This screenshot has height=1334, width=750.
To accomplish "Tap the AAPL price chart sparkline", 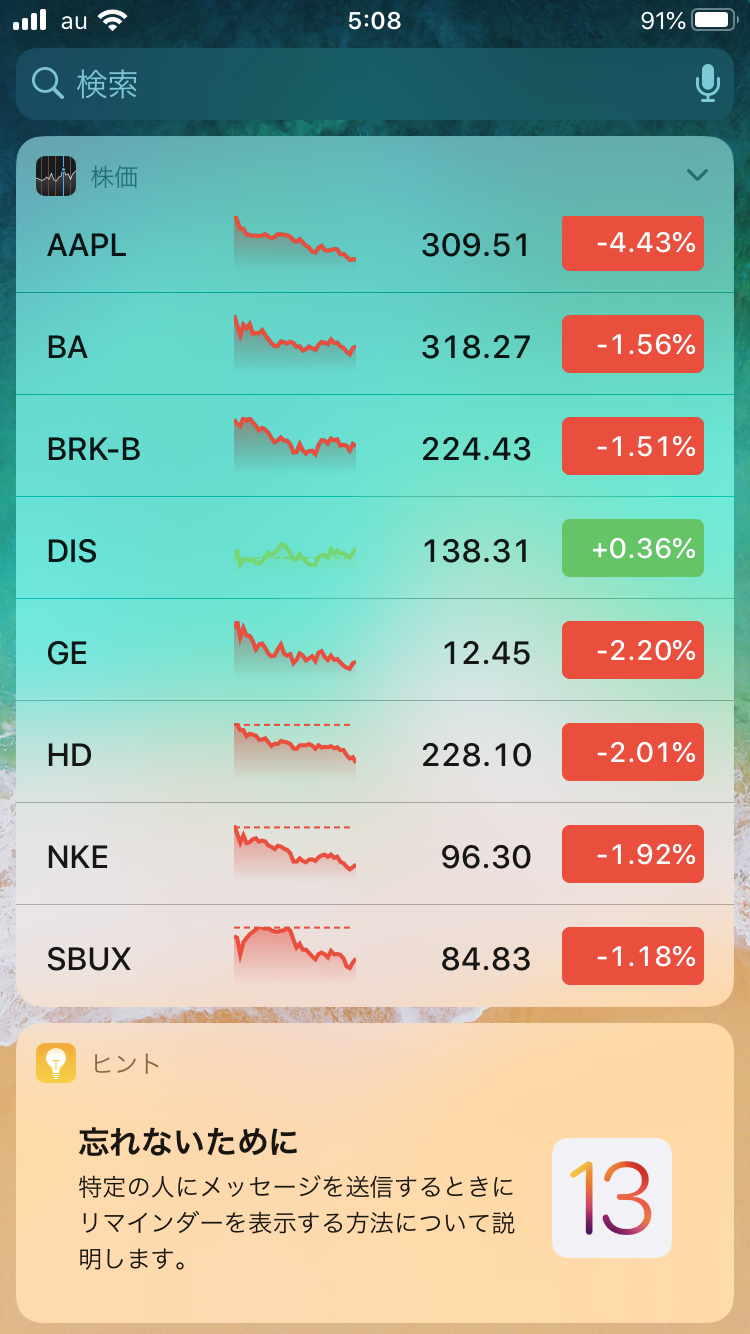I will coord(295,243).
